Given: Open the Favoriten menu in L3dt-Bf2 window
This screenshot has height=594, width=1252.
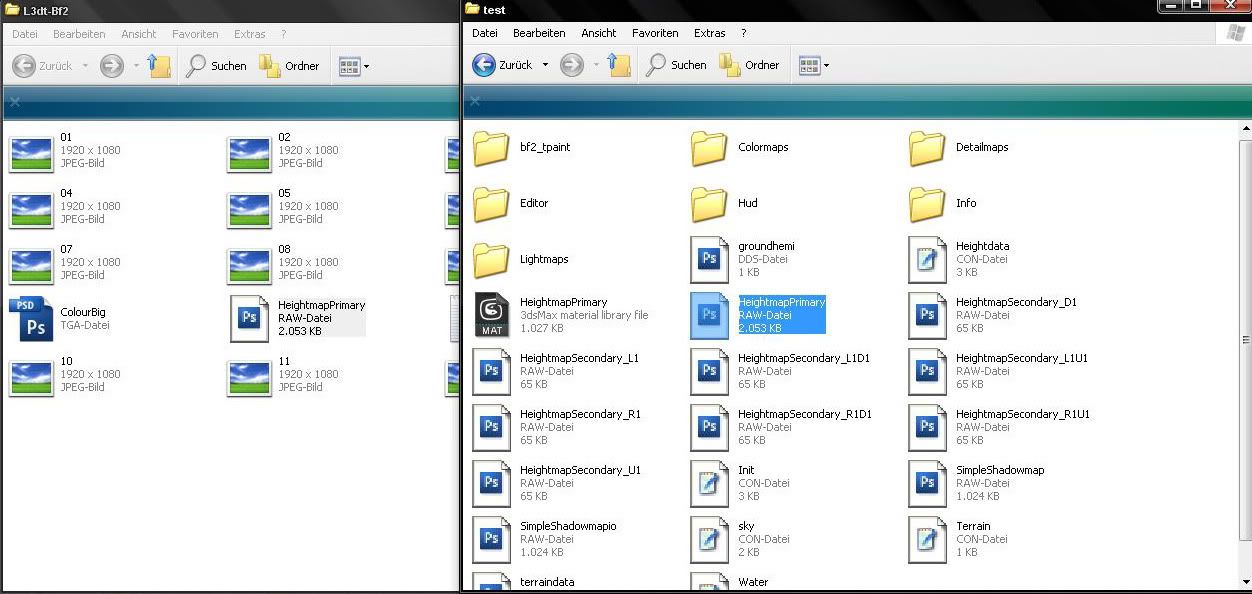Looking at the screenshot, I should tap(195, 34).
